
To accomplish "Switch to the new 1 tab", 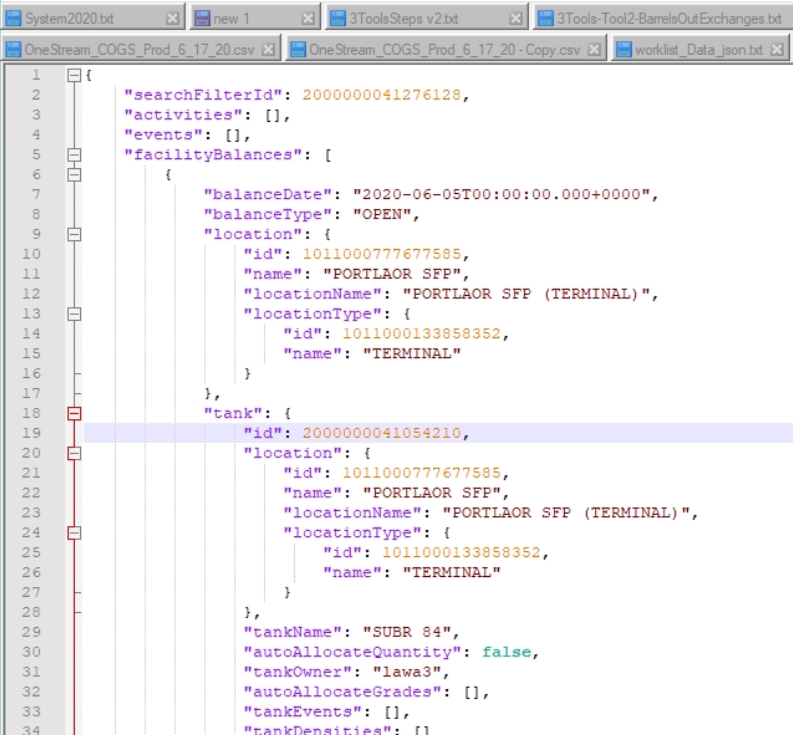I will click(255, 19).
